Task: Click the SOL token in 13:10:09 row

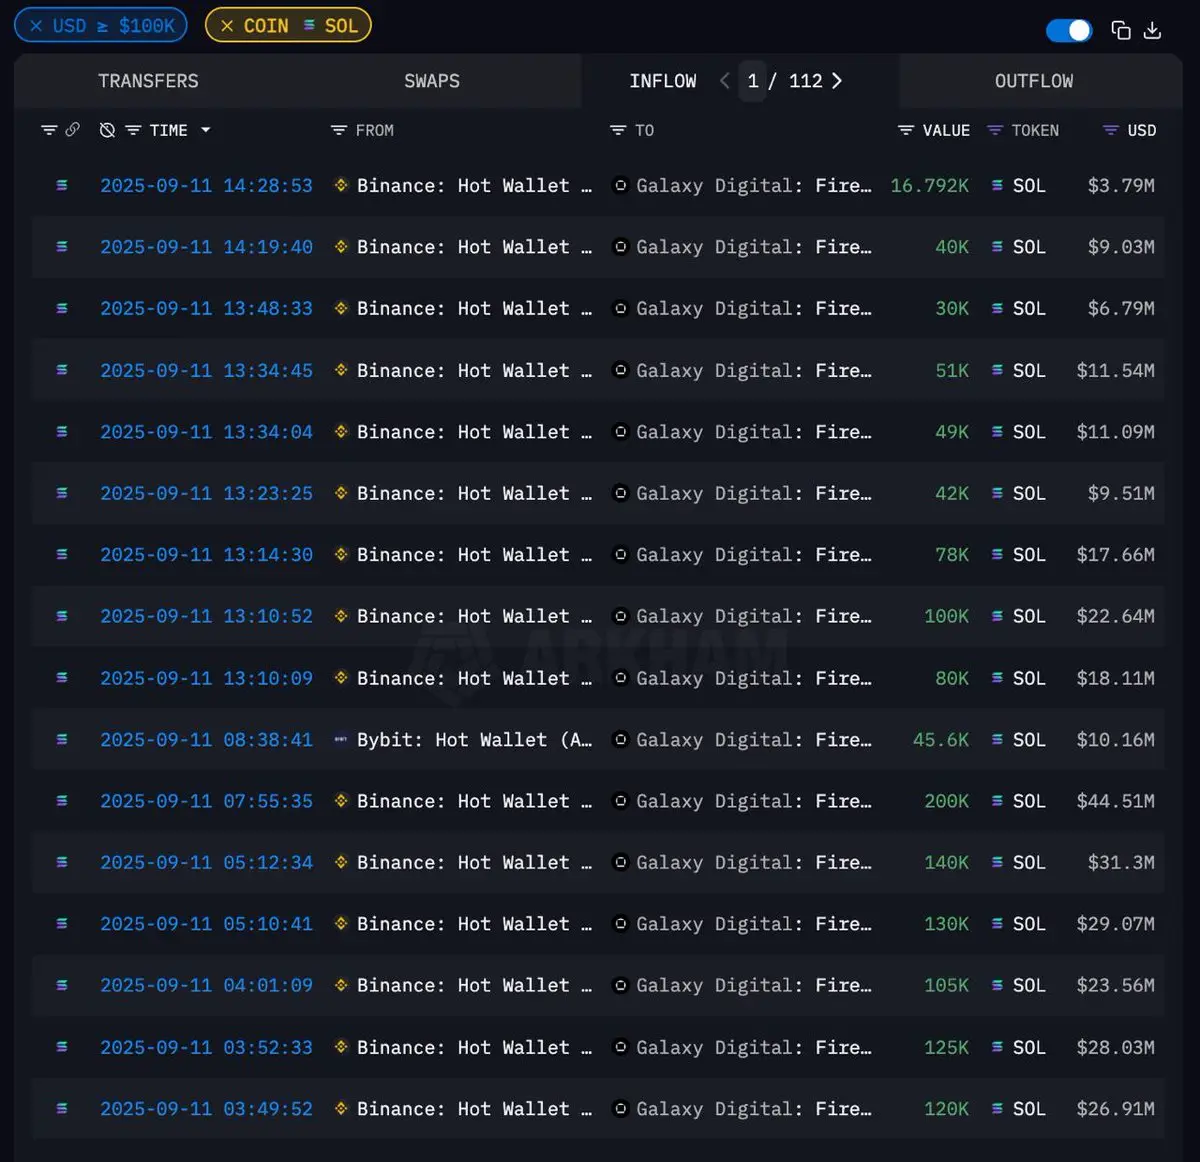Action: [1029, 678]
